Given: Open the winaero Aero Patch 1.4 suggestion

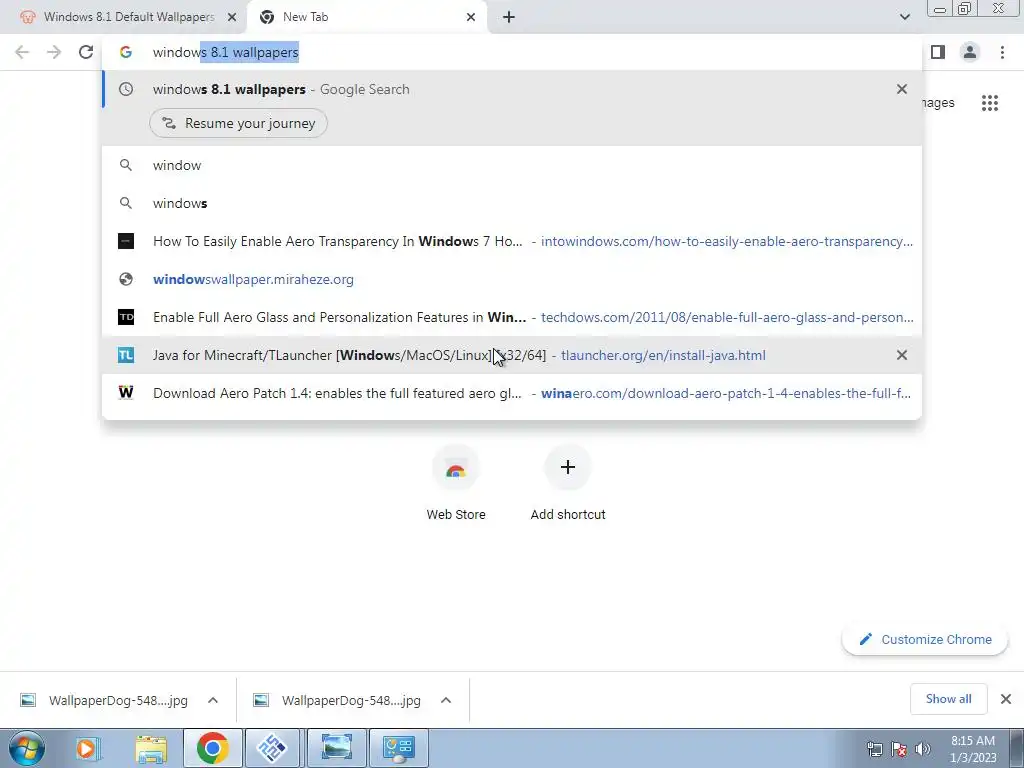Looking at the screenshot, I should [512, 393].
